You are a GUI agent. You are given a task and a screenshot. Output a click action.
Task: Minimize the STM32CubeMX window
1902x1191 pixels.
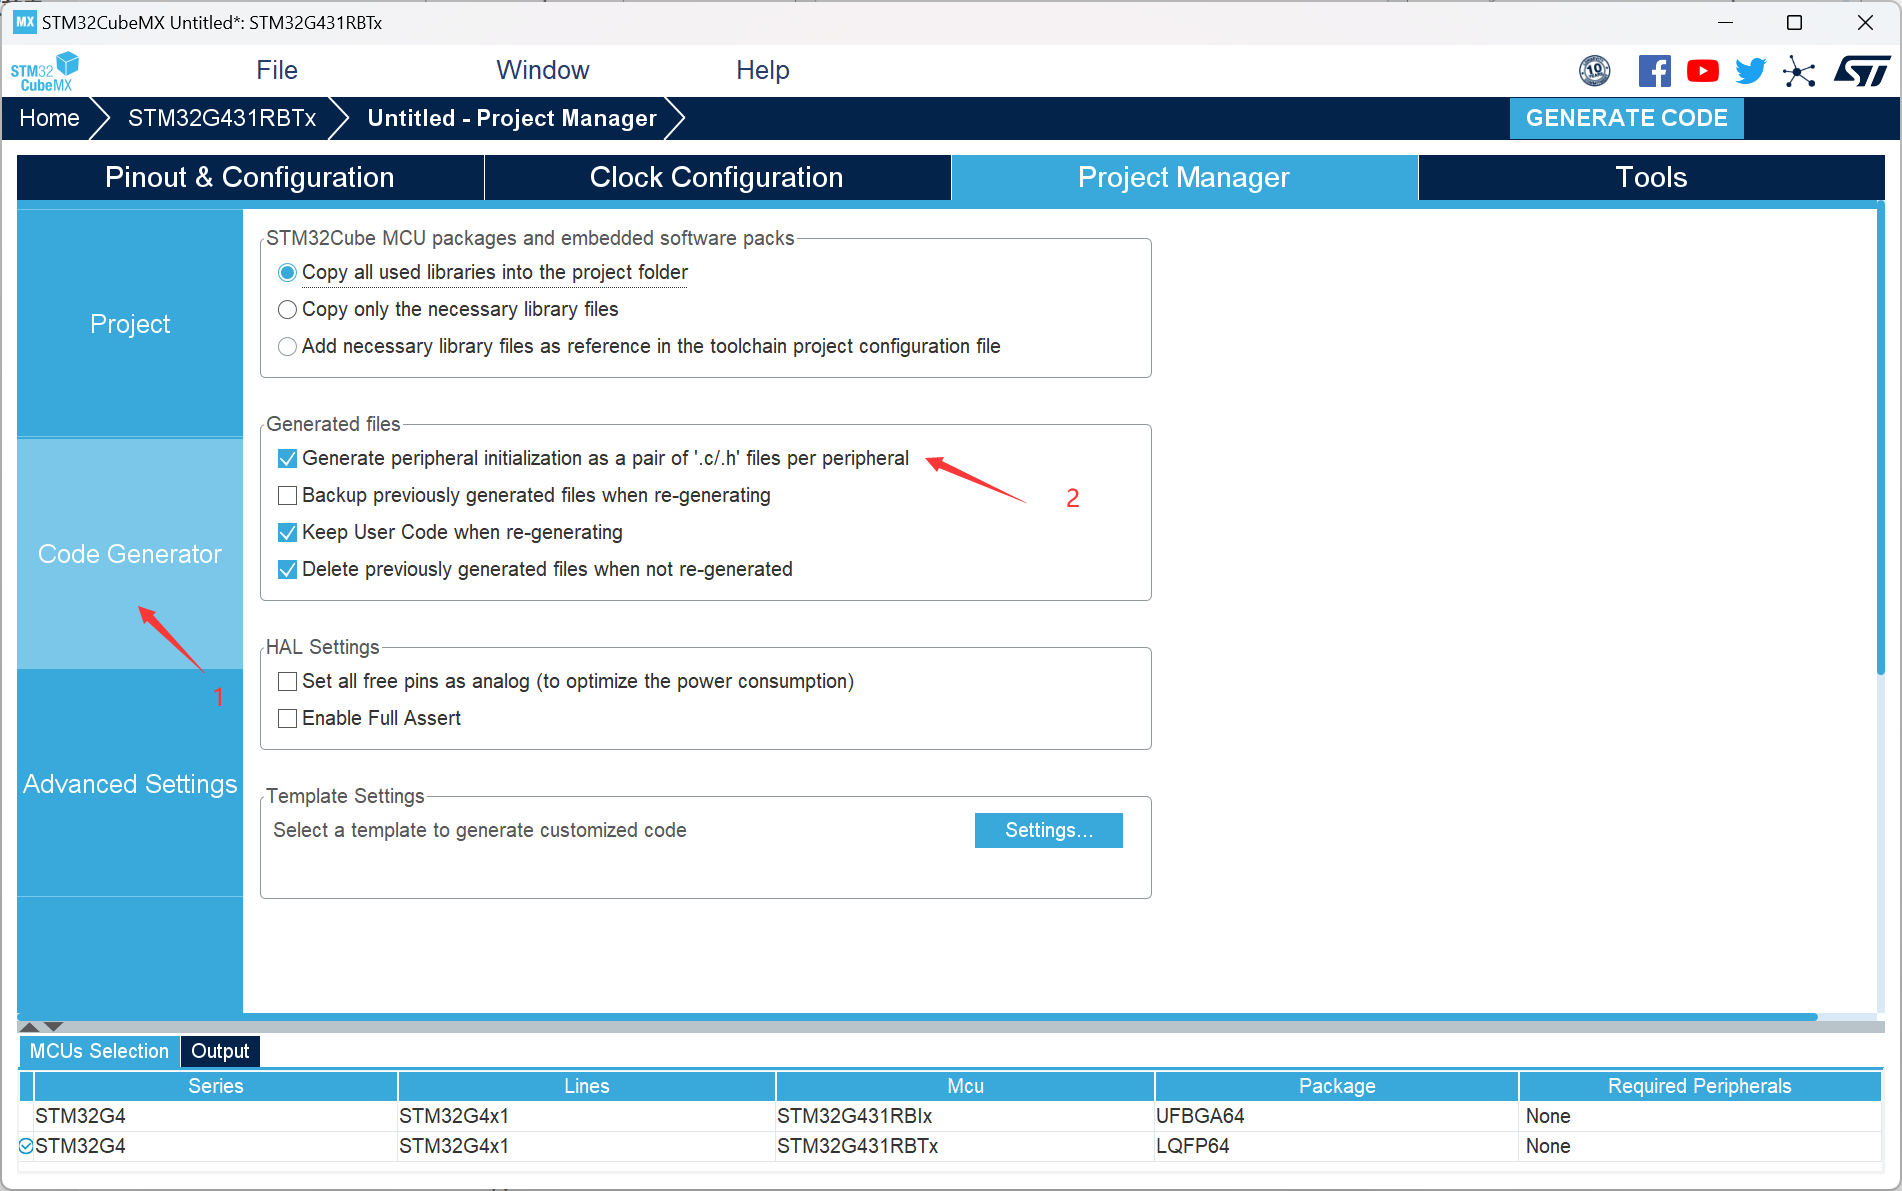pos(1726,22)
